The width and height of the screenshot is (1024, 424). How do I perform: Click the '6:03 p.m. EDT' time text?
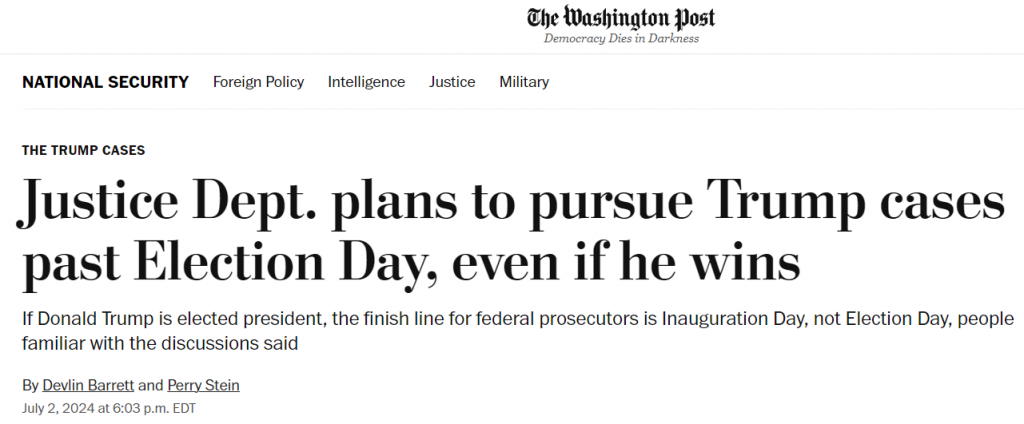point(156,409)
